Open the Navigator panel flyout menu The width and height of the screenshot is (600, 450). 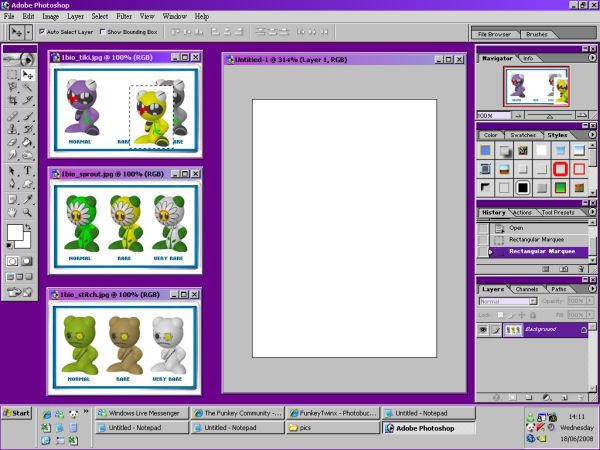coord(592,58)
